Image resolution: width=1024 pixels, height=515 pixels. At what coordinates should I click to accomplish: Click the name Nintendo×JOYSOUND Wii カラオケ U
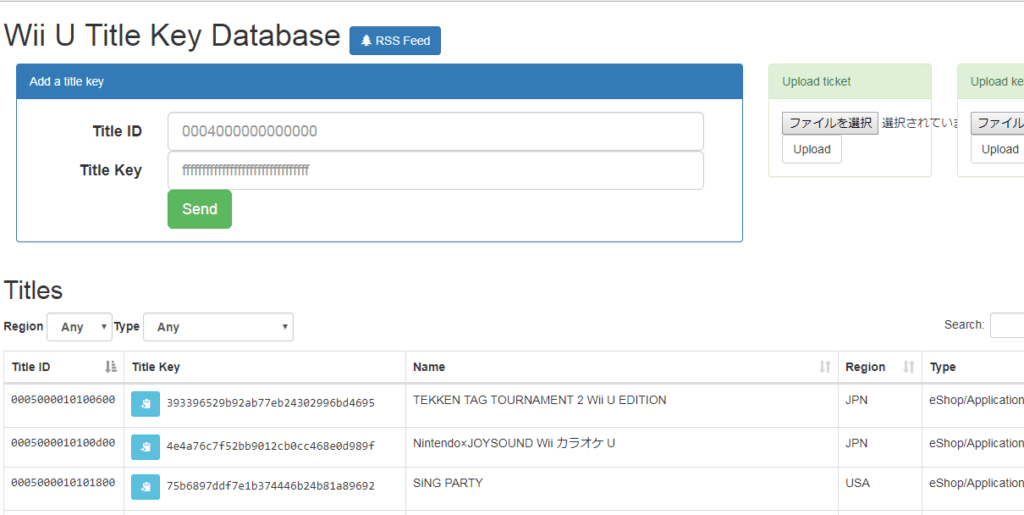[x=514, y=443]
